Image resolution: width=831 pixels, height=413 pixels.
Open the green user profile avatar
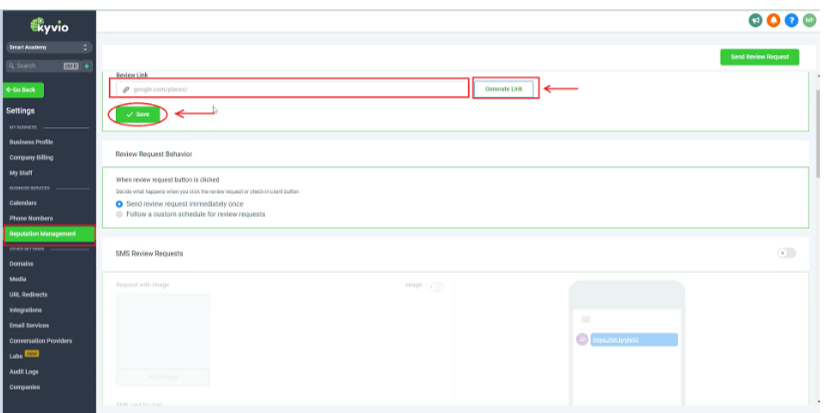pyautogui.click(x=809, y=20)
